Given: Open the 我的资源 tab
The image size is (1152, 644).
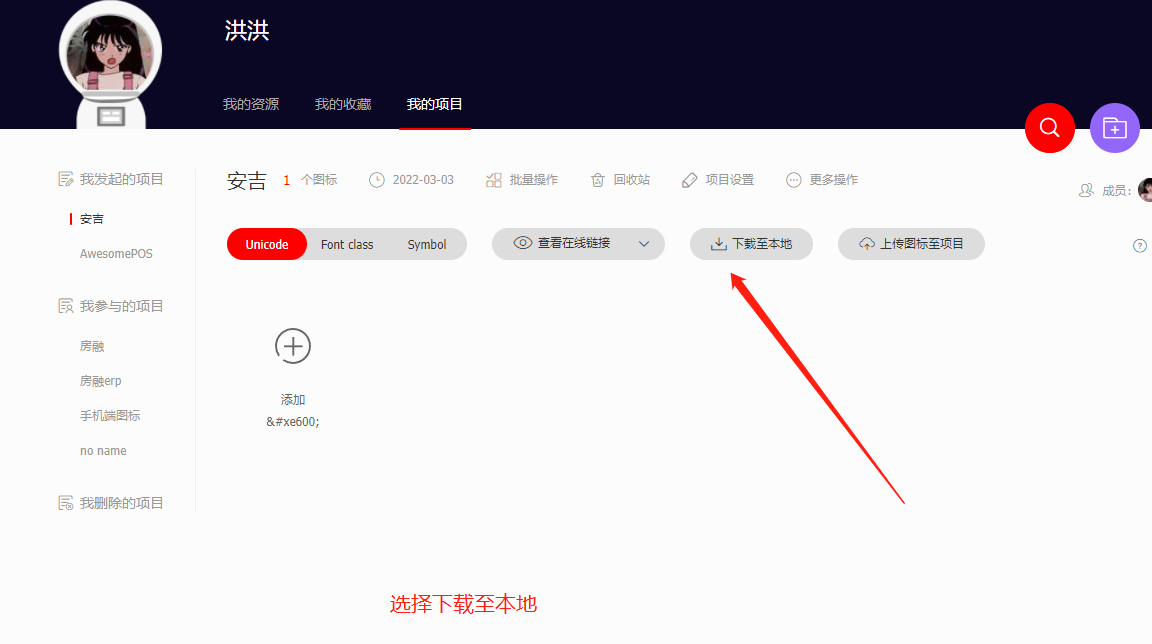Looking at the screenshot, I should tap(251, 104).
